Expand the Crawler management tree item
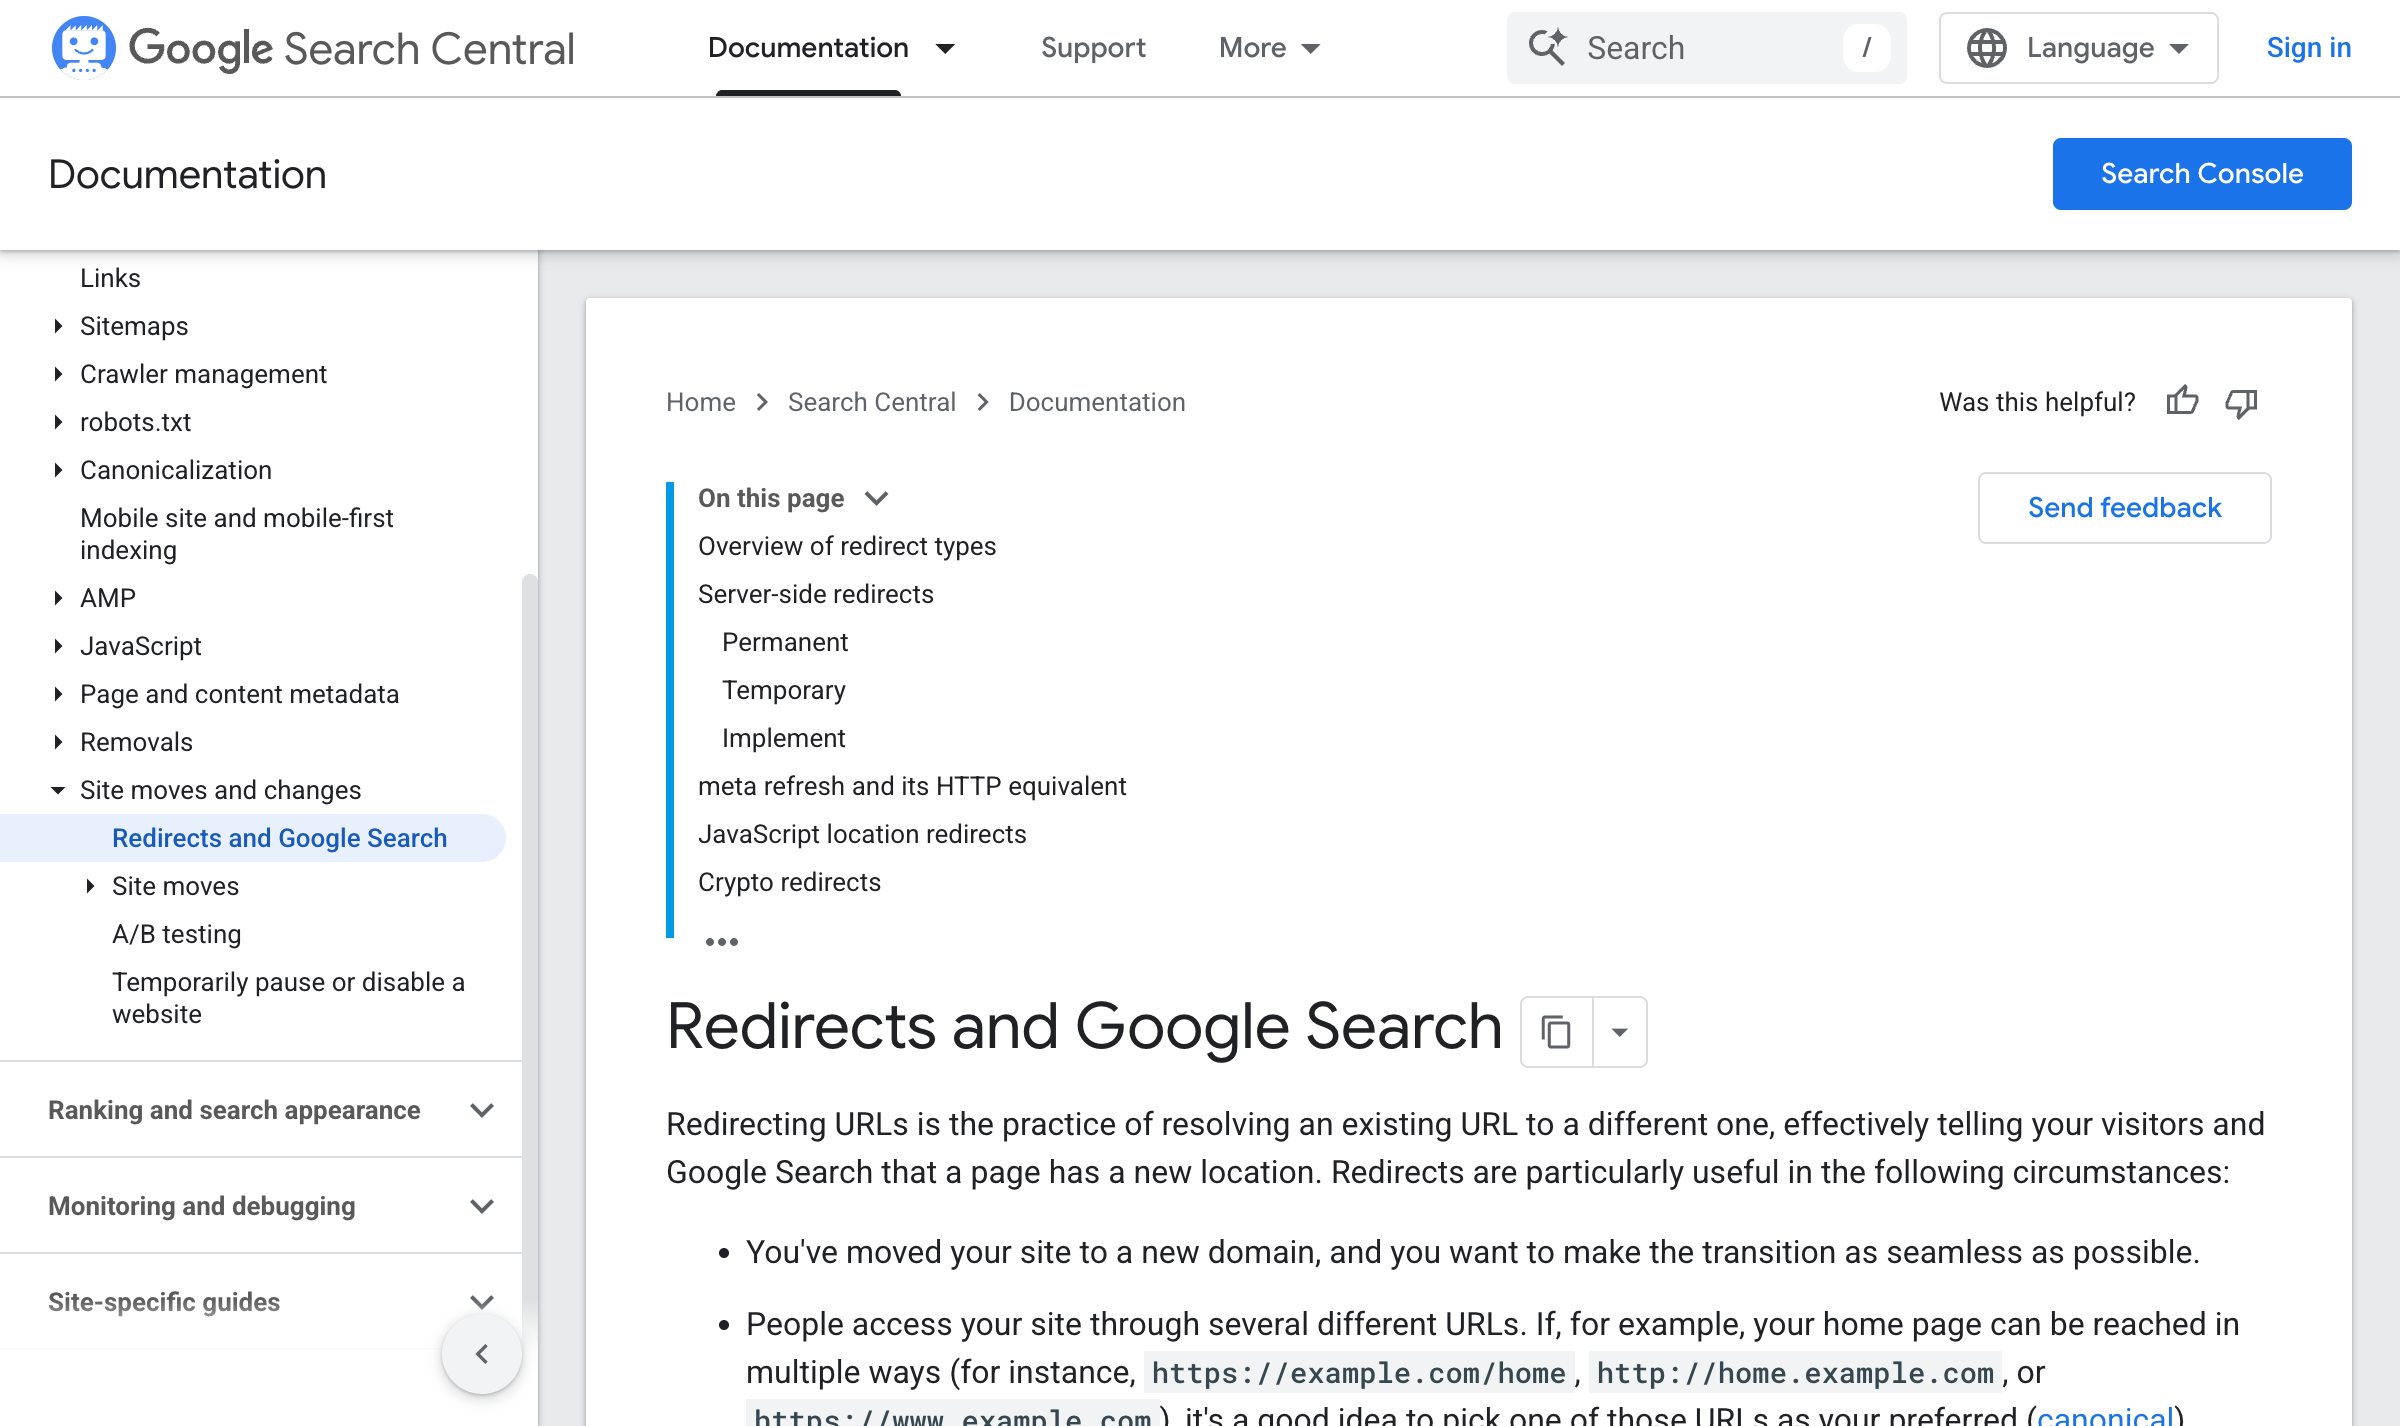 tap(58, 374)
